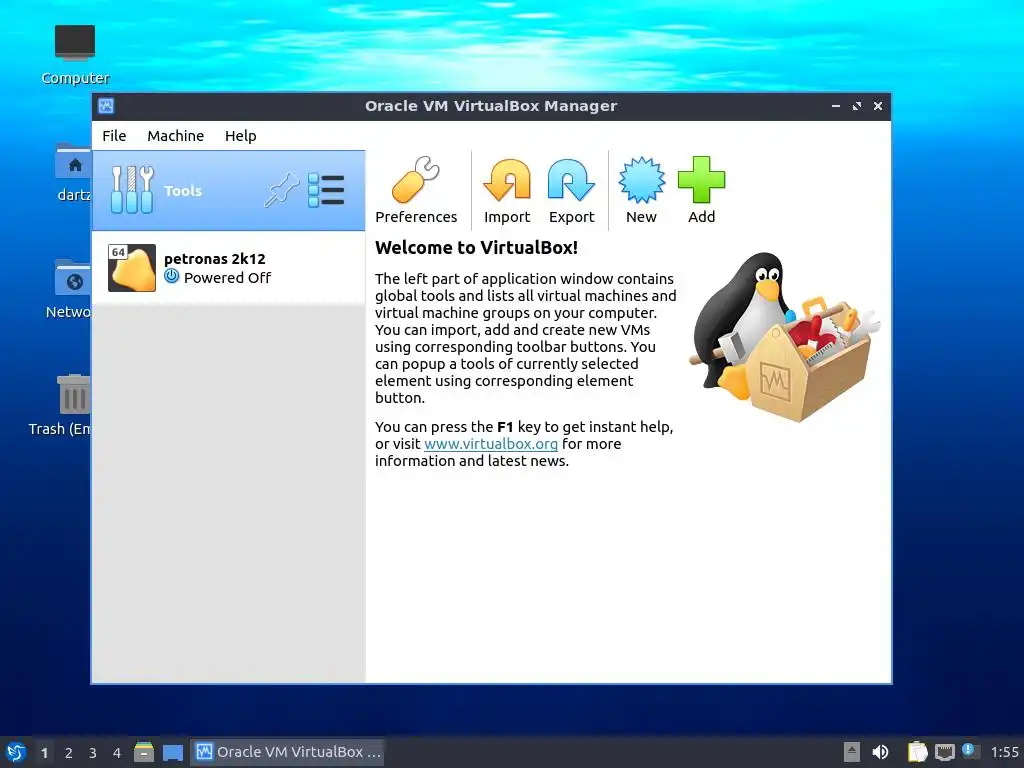This screenshot has width=1024, height=768.
Task: Click the Powered Off status icon
Action: (x=171, y=276)
